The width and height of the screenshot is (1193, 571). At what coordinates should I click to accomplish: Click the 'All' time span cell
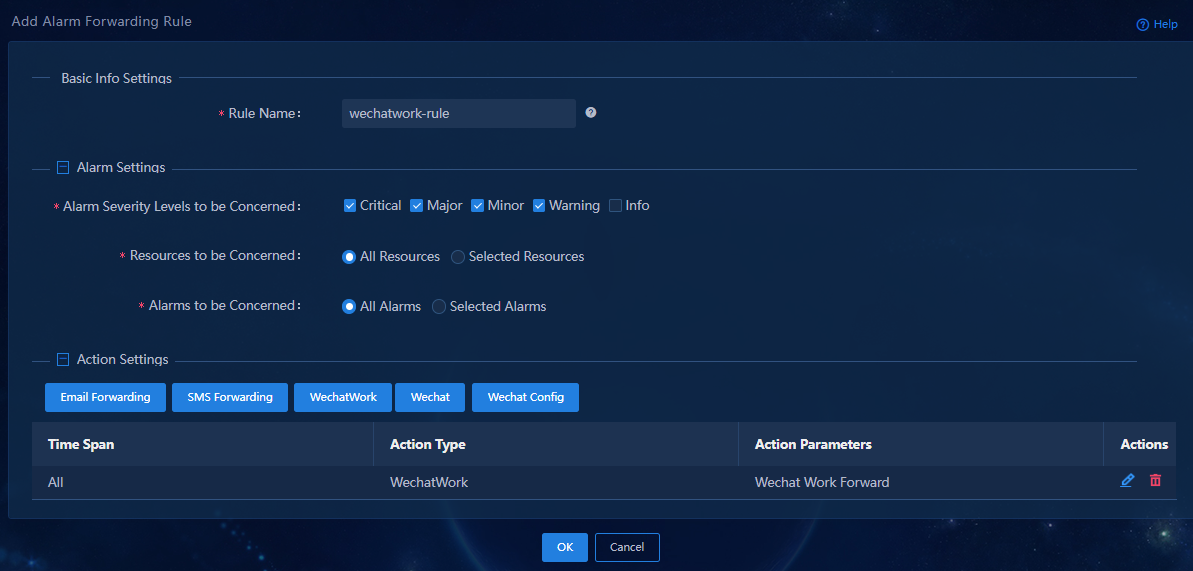point(202,482)
